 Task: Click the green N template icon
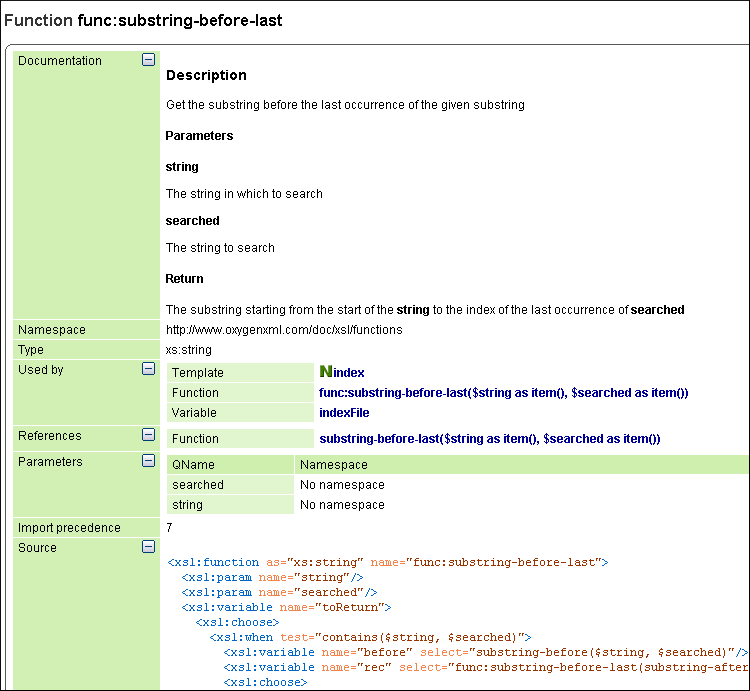pos(325,371)
